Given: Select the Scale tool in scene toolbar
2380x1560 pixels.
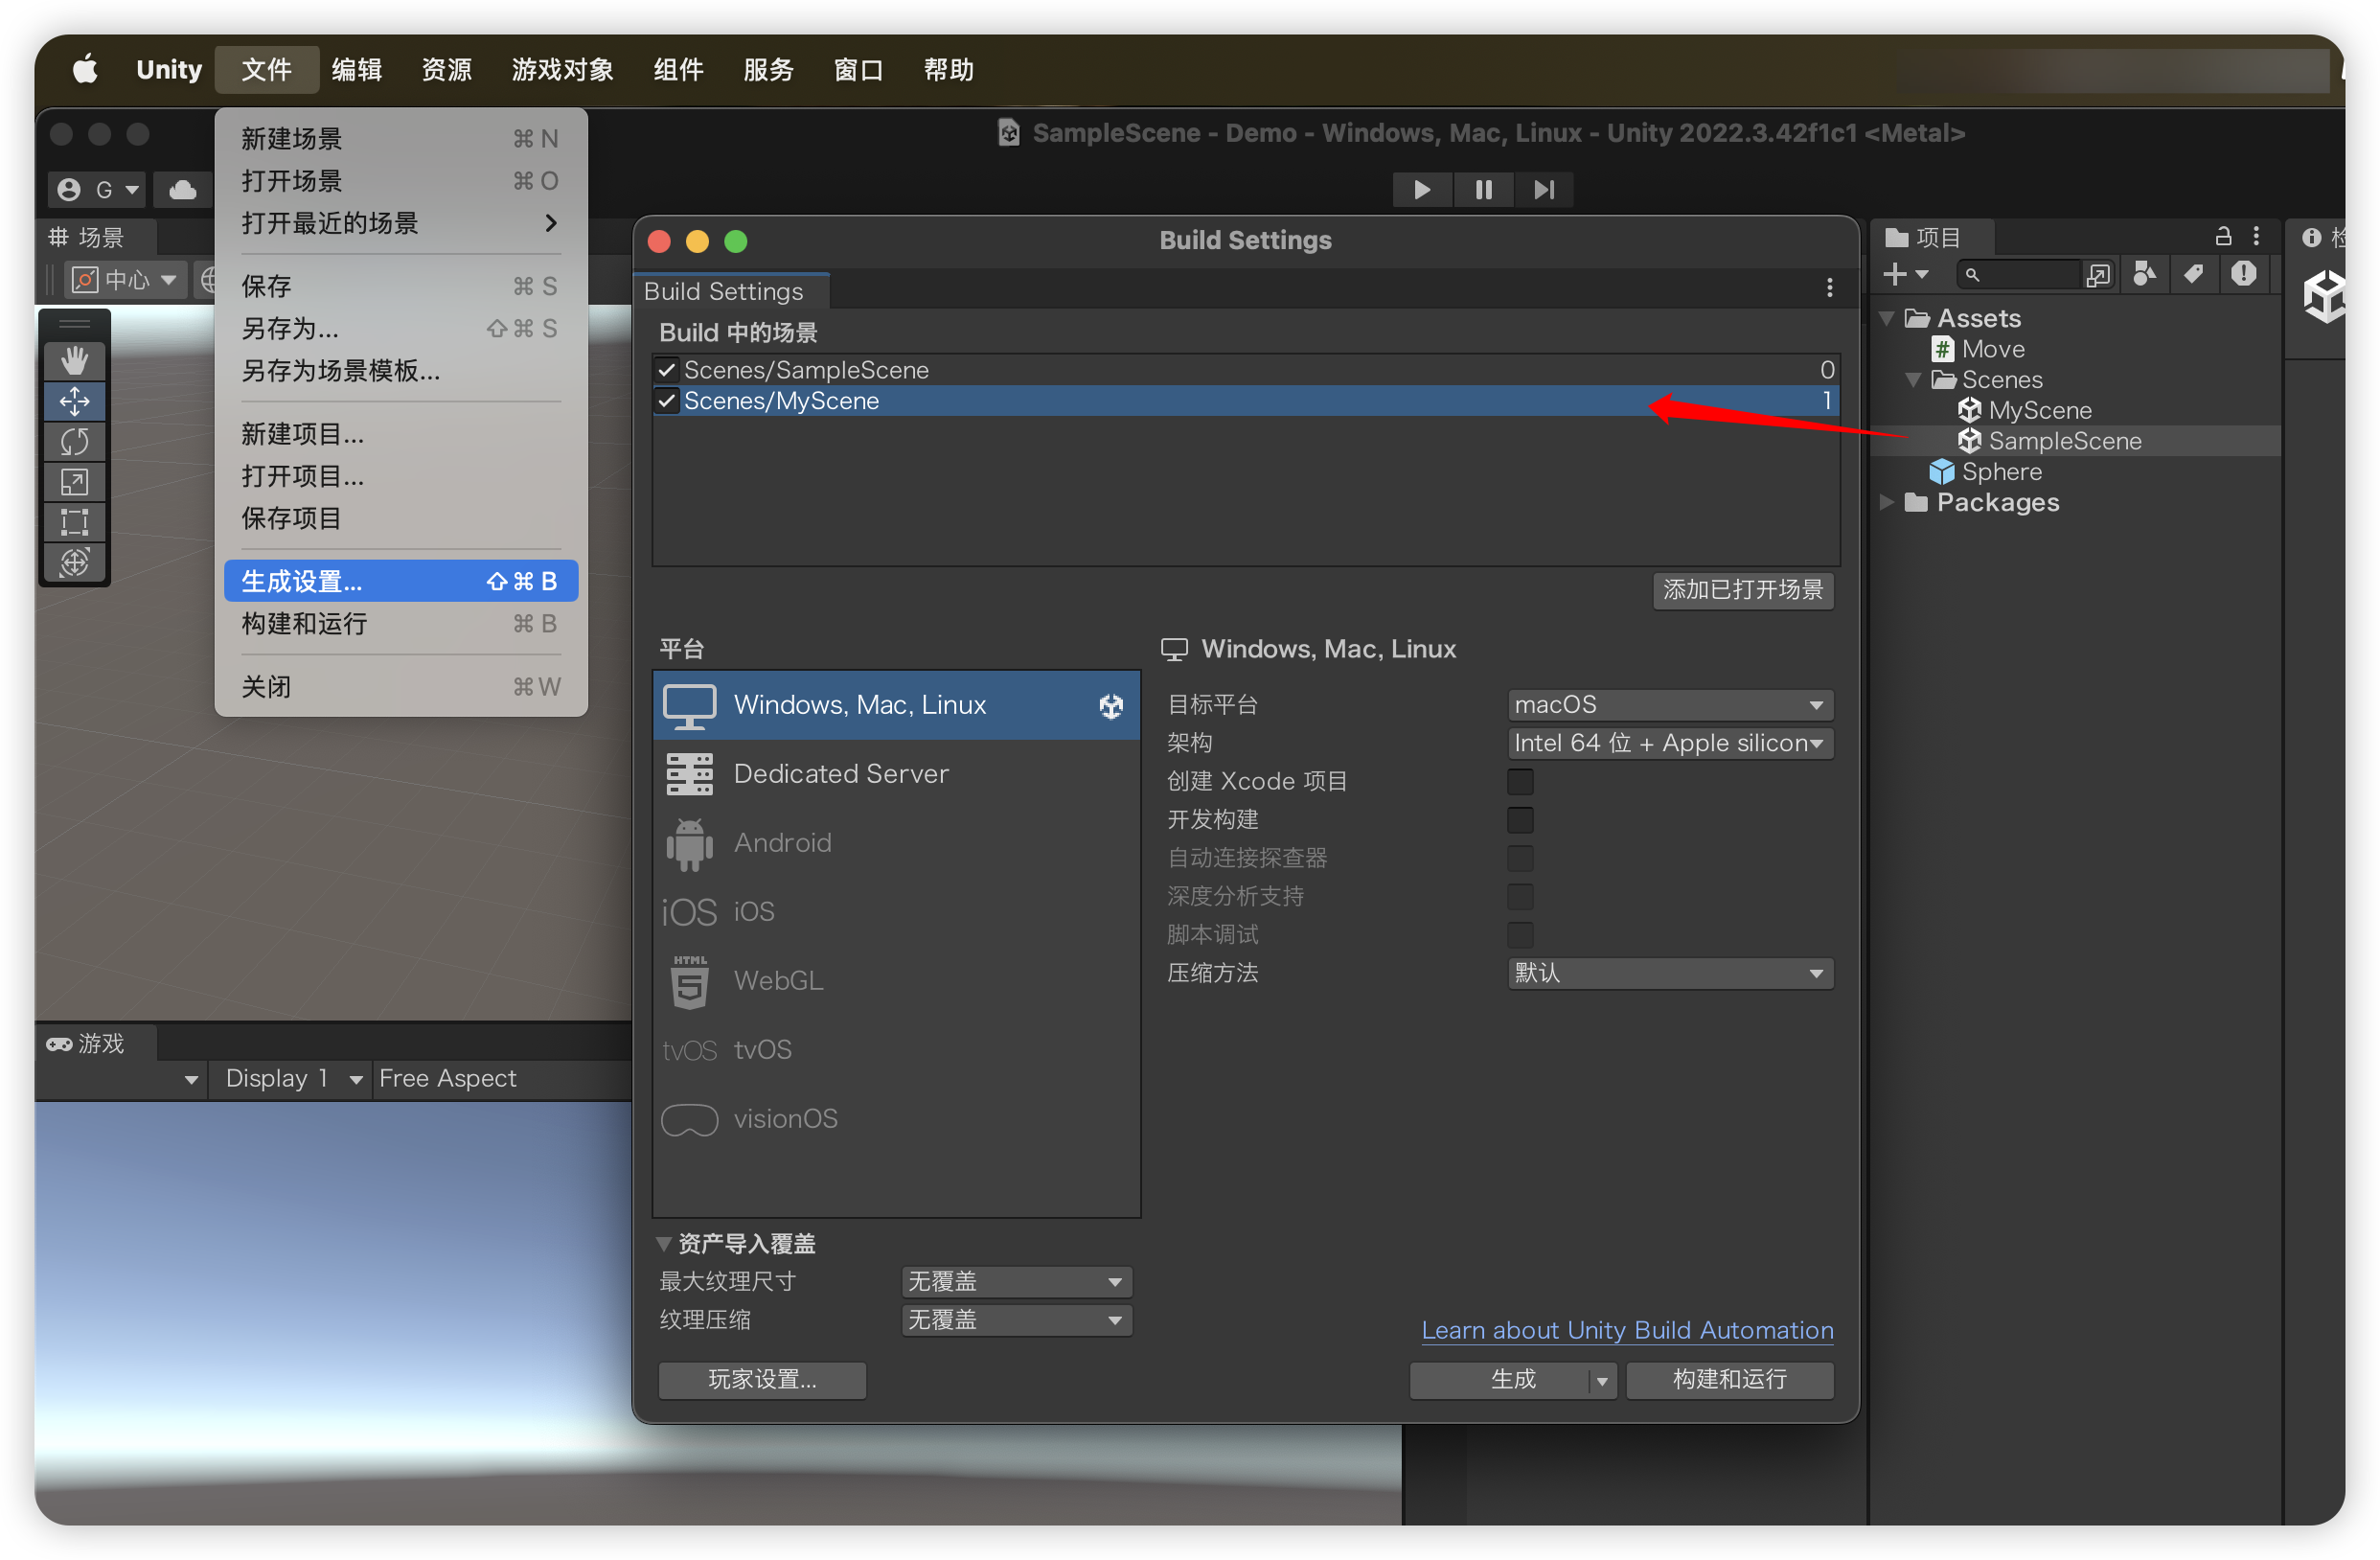Looking at the screenshot, I should click(74, 482).
